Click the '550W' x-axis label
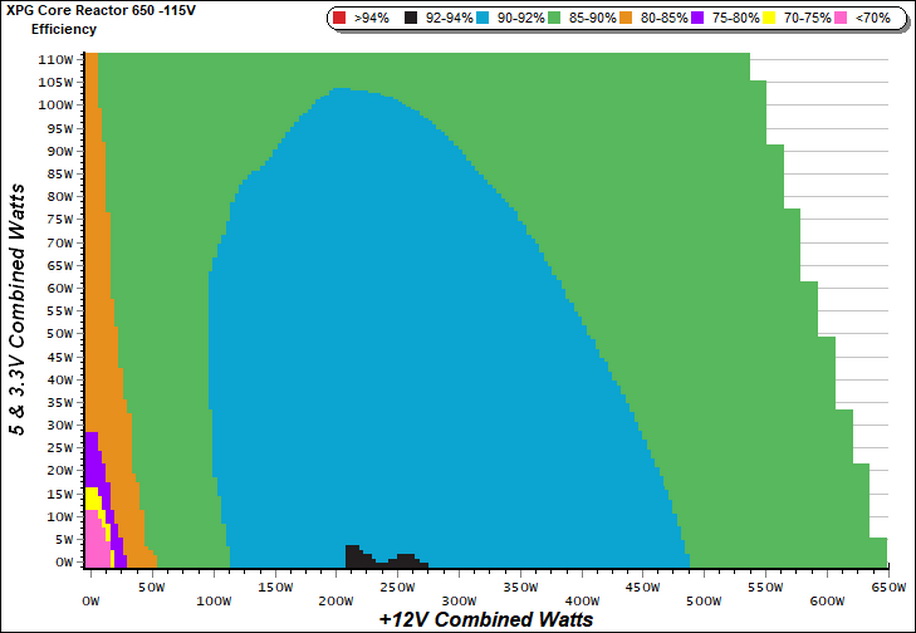This screenshot has height=633, width=916. click(765, 587)
